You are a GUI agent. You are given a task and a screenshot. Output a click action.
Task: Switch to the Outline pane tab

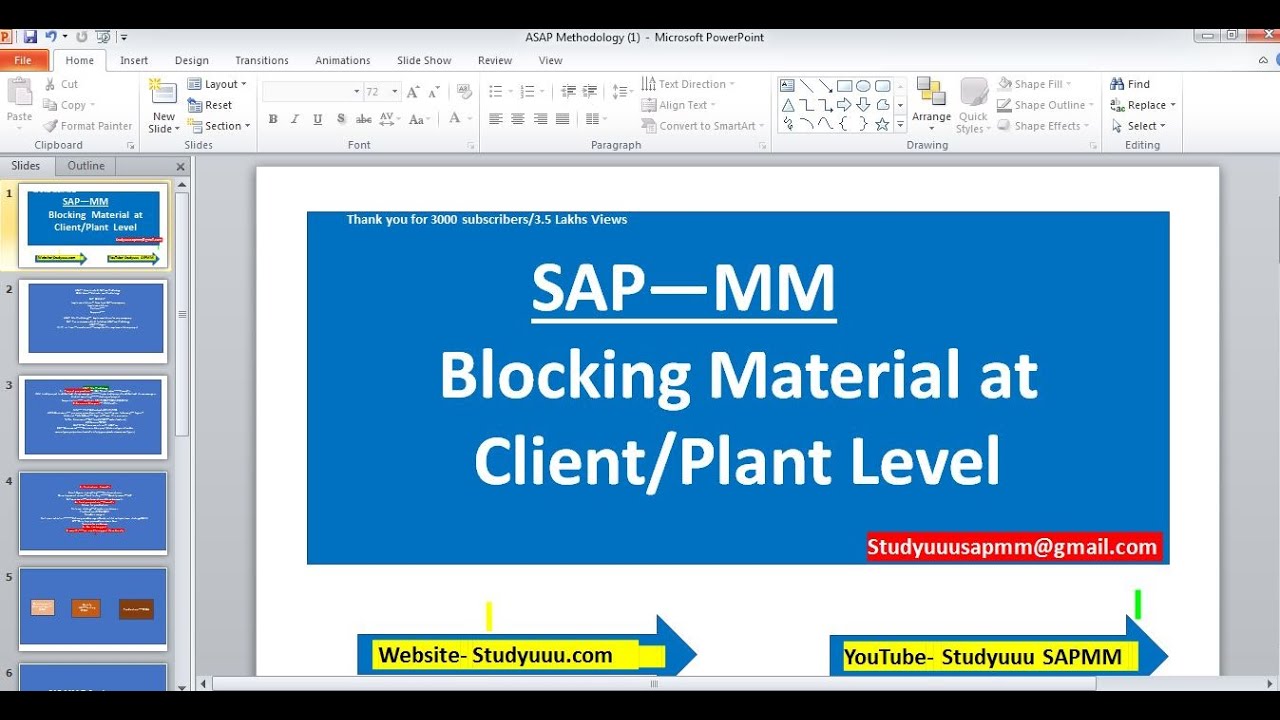(x=86, y=166)
